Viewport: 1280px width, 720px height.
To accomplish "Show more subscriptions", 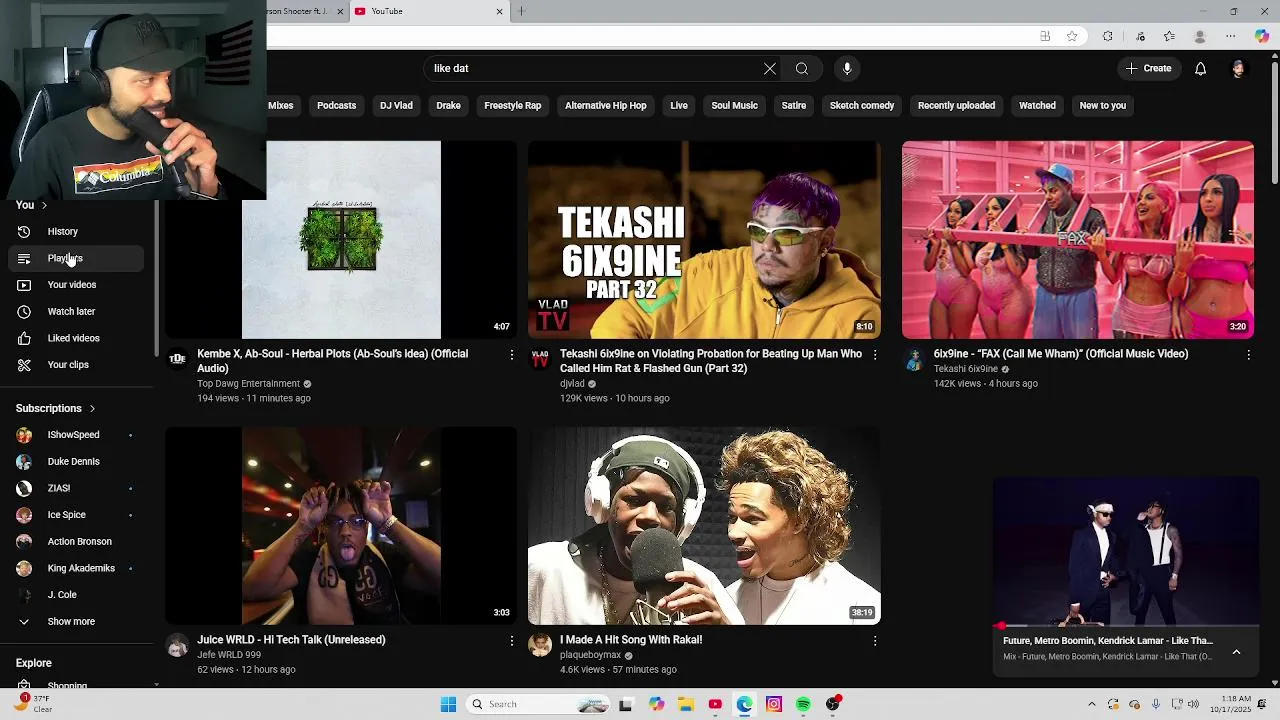I will (76, 622).
